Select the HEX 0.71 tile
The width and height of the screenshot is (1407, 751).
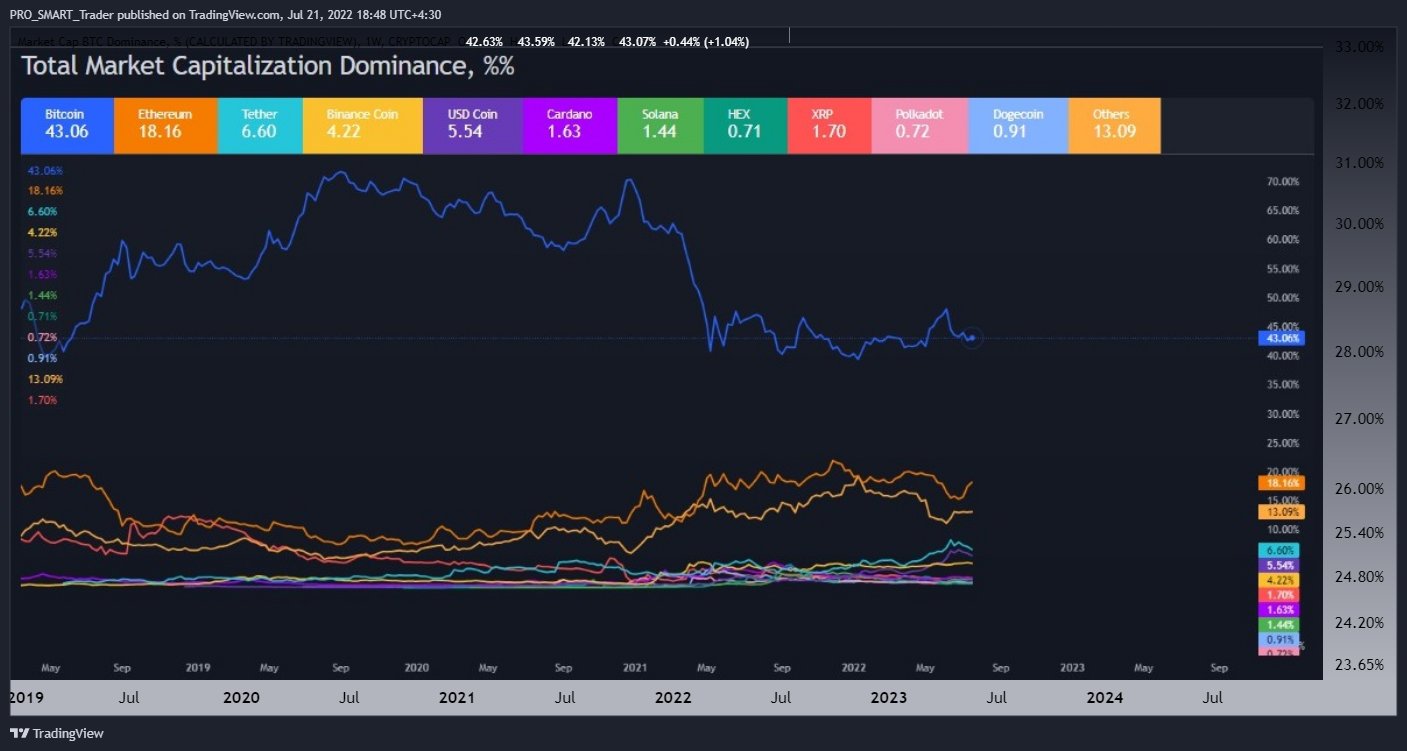coord(746,125)
